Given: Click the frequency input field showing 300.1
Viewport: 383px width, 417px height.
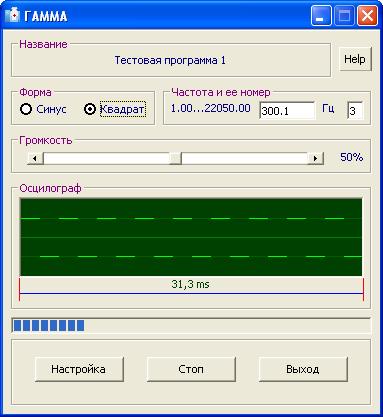Looking at the screenshot, I should click(x=287, y=111).
